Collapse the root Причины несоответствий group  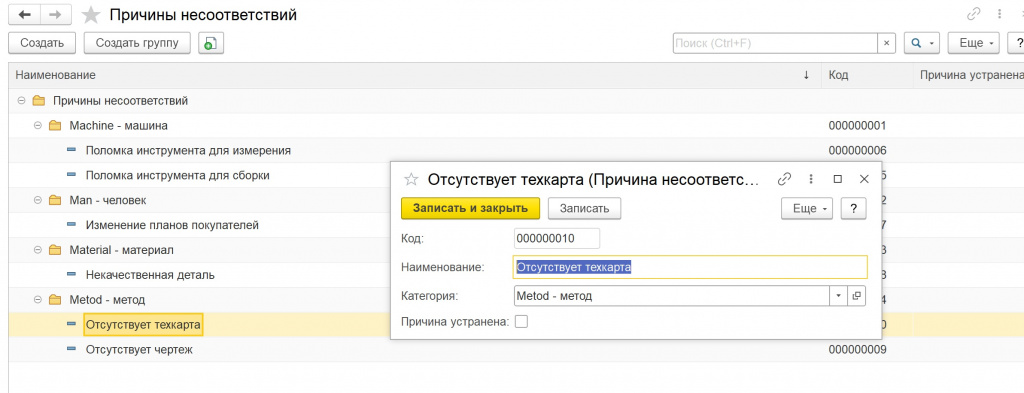pos(21,101)
